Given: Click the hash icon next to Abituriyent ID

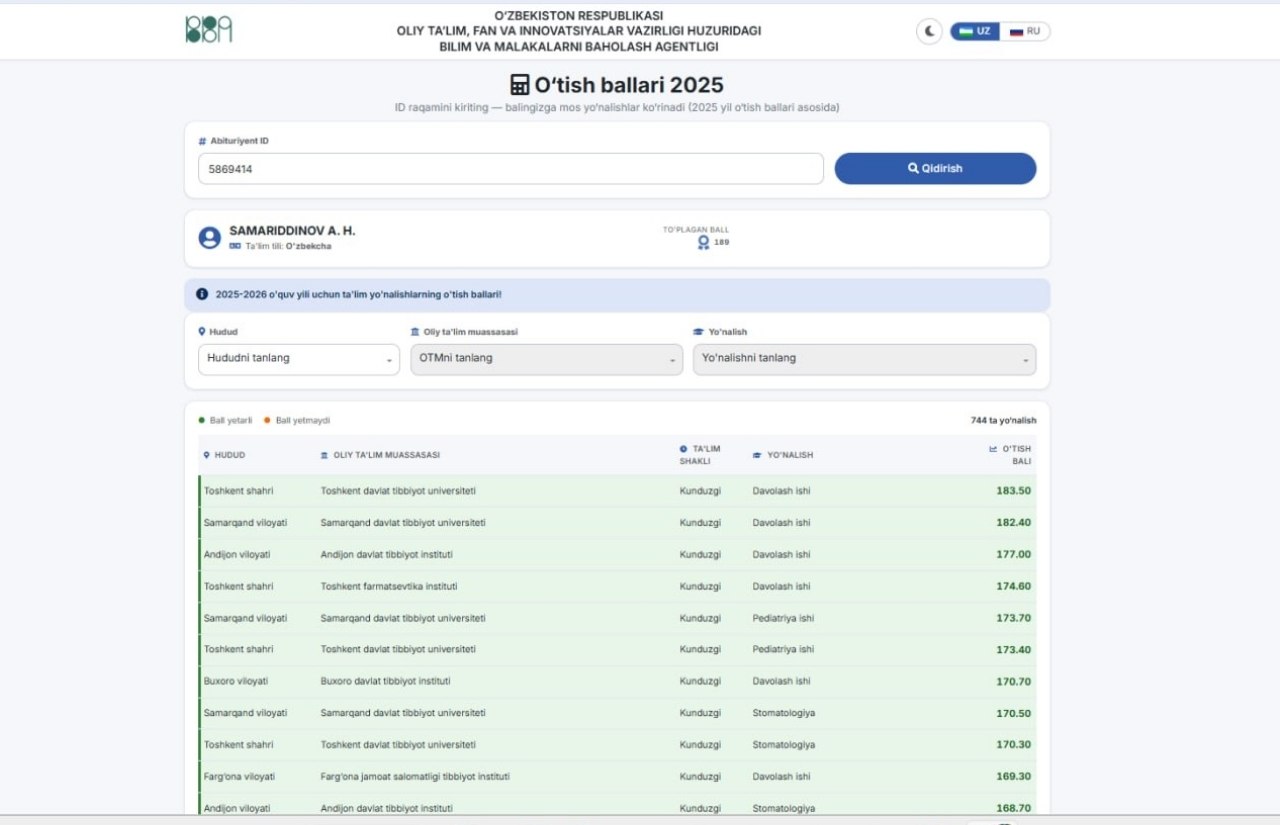Looking at the screenshot, I should pyautogui.click(x=202, y=141).
